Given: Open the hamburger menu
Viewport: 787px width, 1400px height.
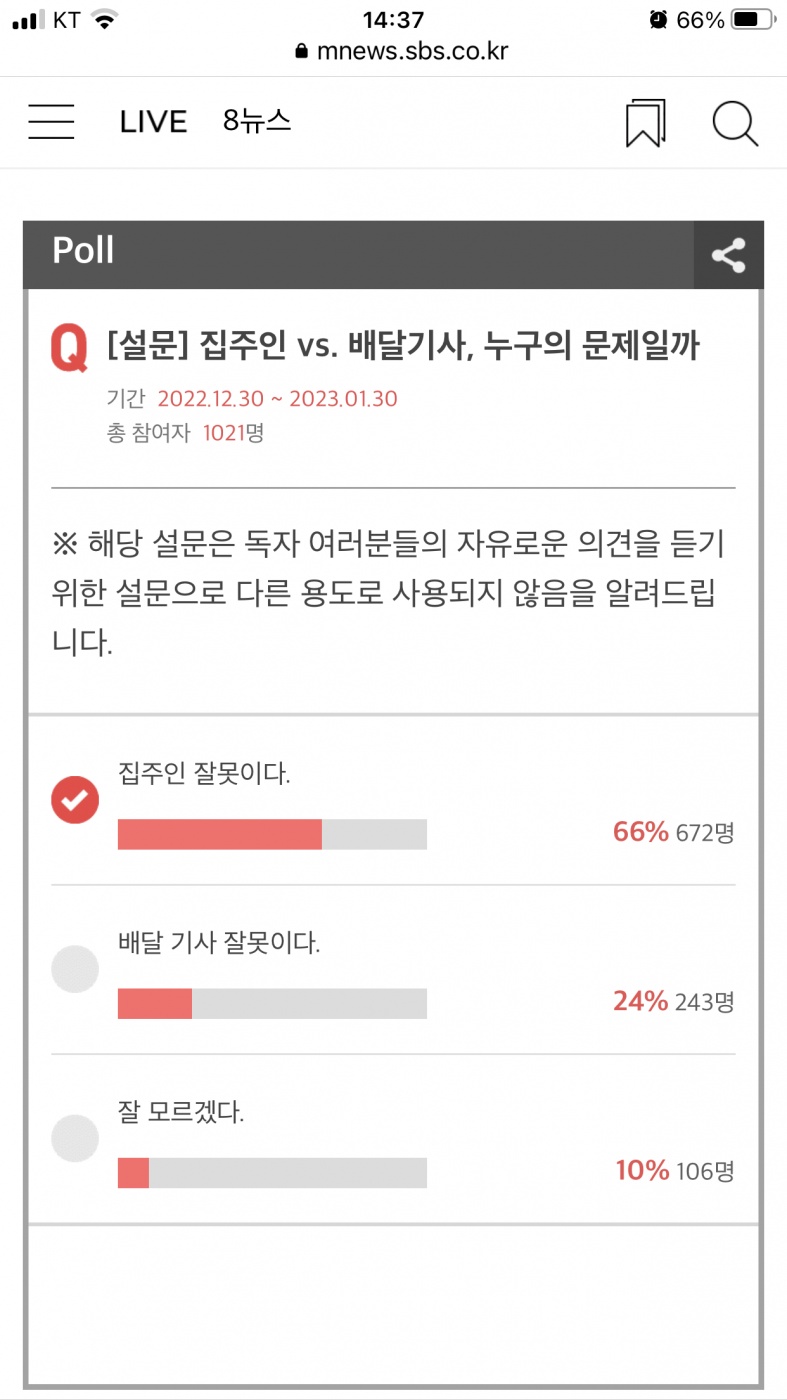Looking at the screenshot, I should point(51,122).
